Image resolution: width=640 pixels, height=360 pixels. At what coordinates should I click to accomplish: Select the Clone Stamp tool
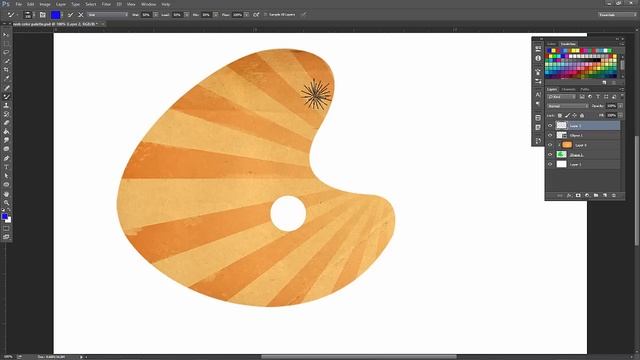(6, 105)
